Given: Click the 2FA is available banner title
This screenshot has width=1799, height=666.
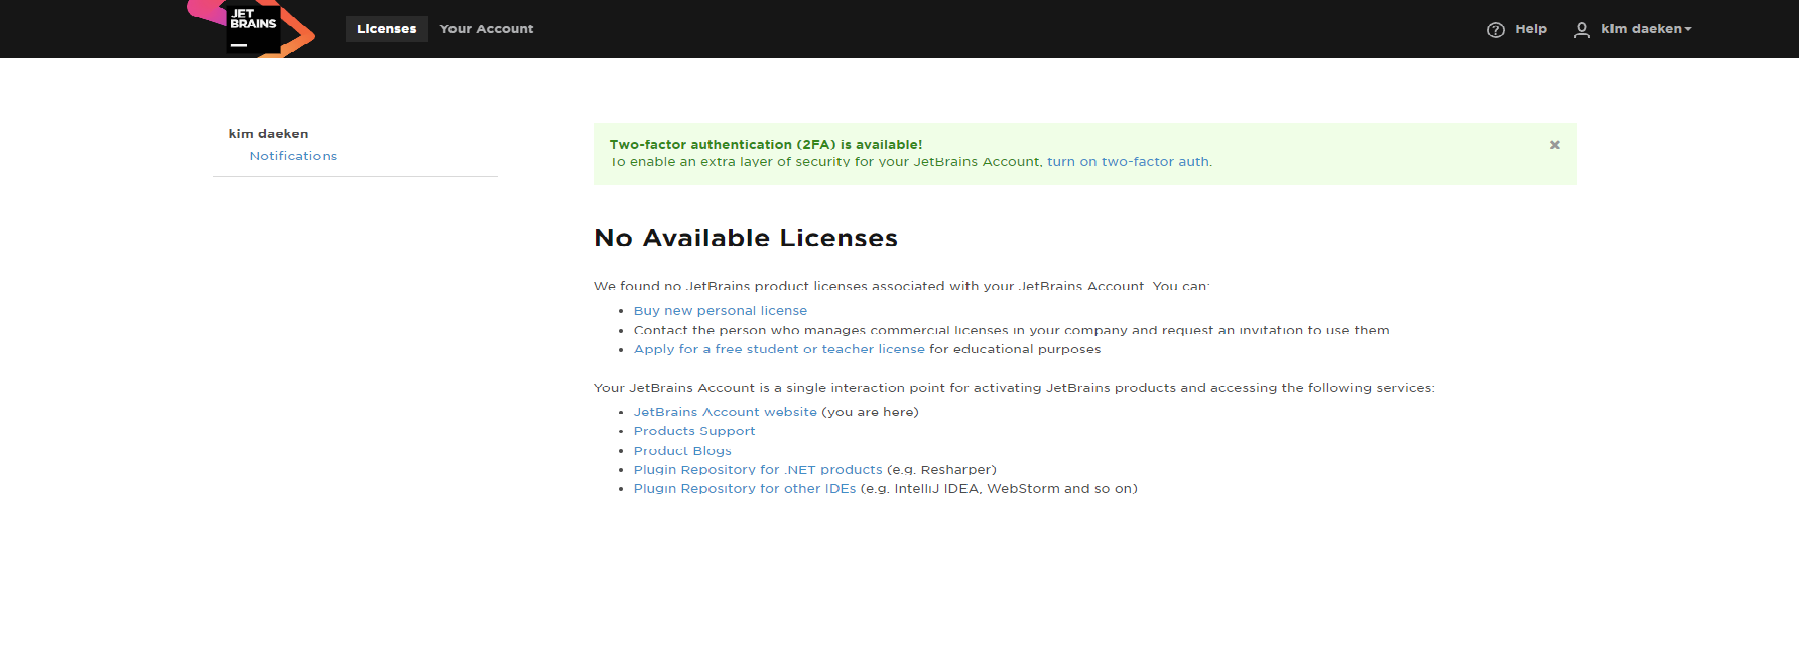Looking at the screenshot, I should point(766,145).
